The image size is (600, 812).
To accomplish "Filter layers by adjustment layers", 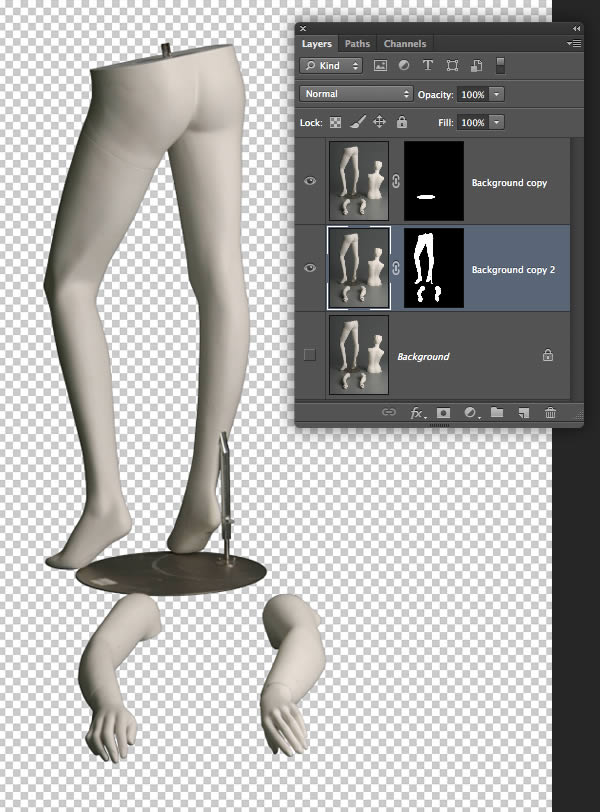I will pyautogui.click(x=404, y=66).
